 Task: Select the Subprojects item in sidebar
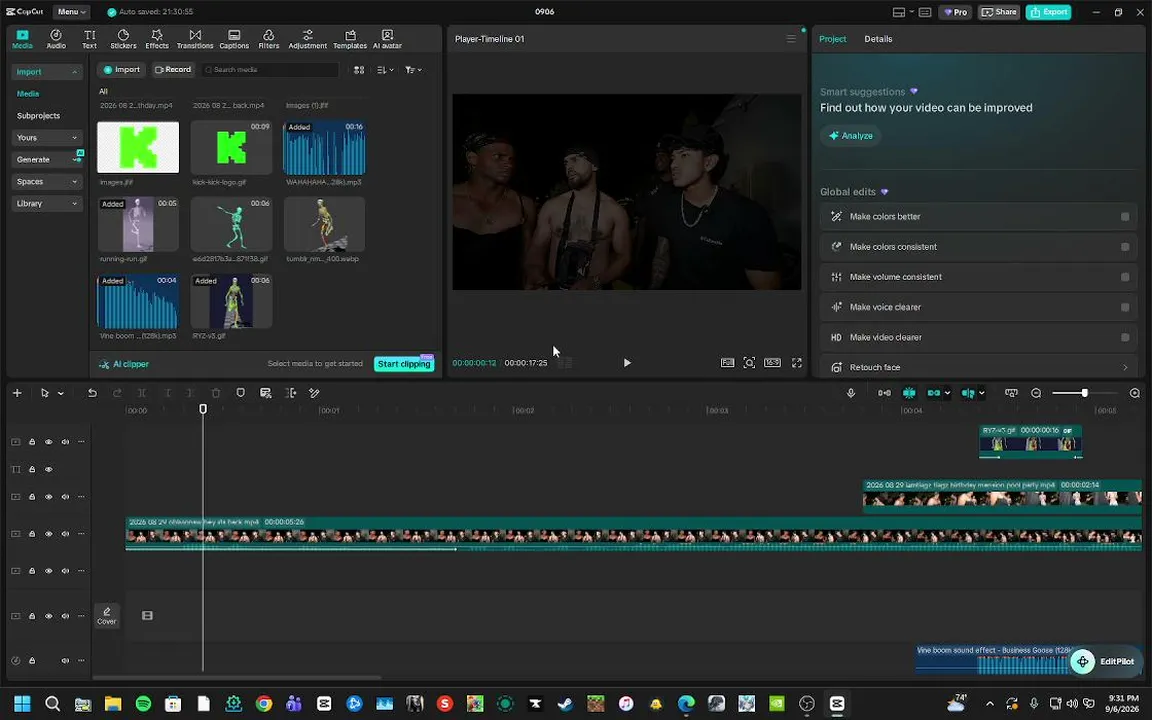tap(38, 116)
